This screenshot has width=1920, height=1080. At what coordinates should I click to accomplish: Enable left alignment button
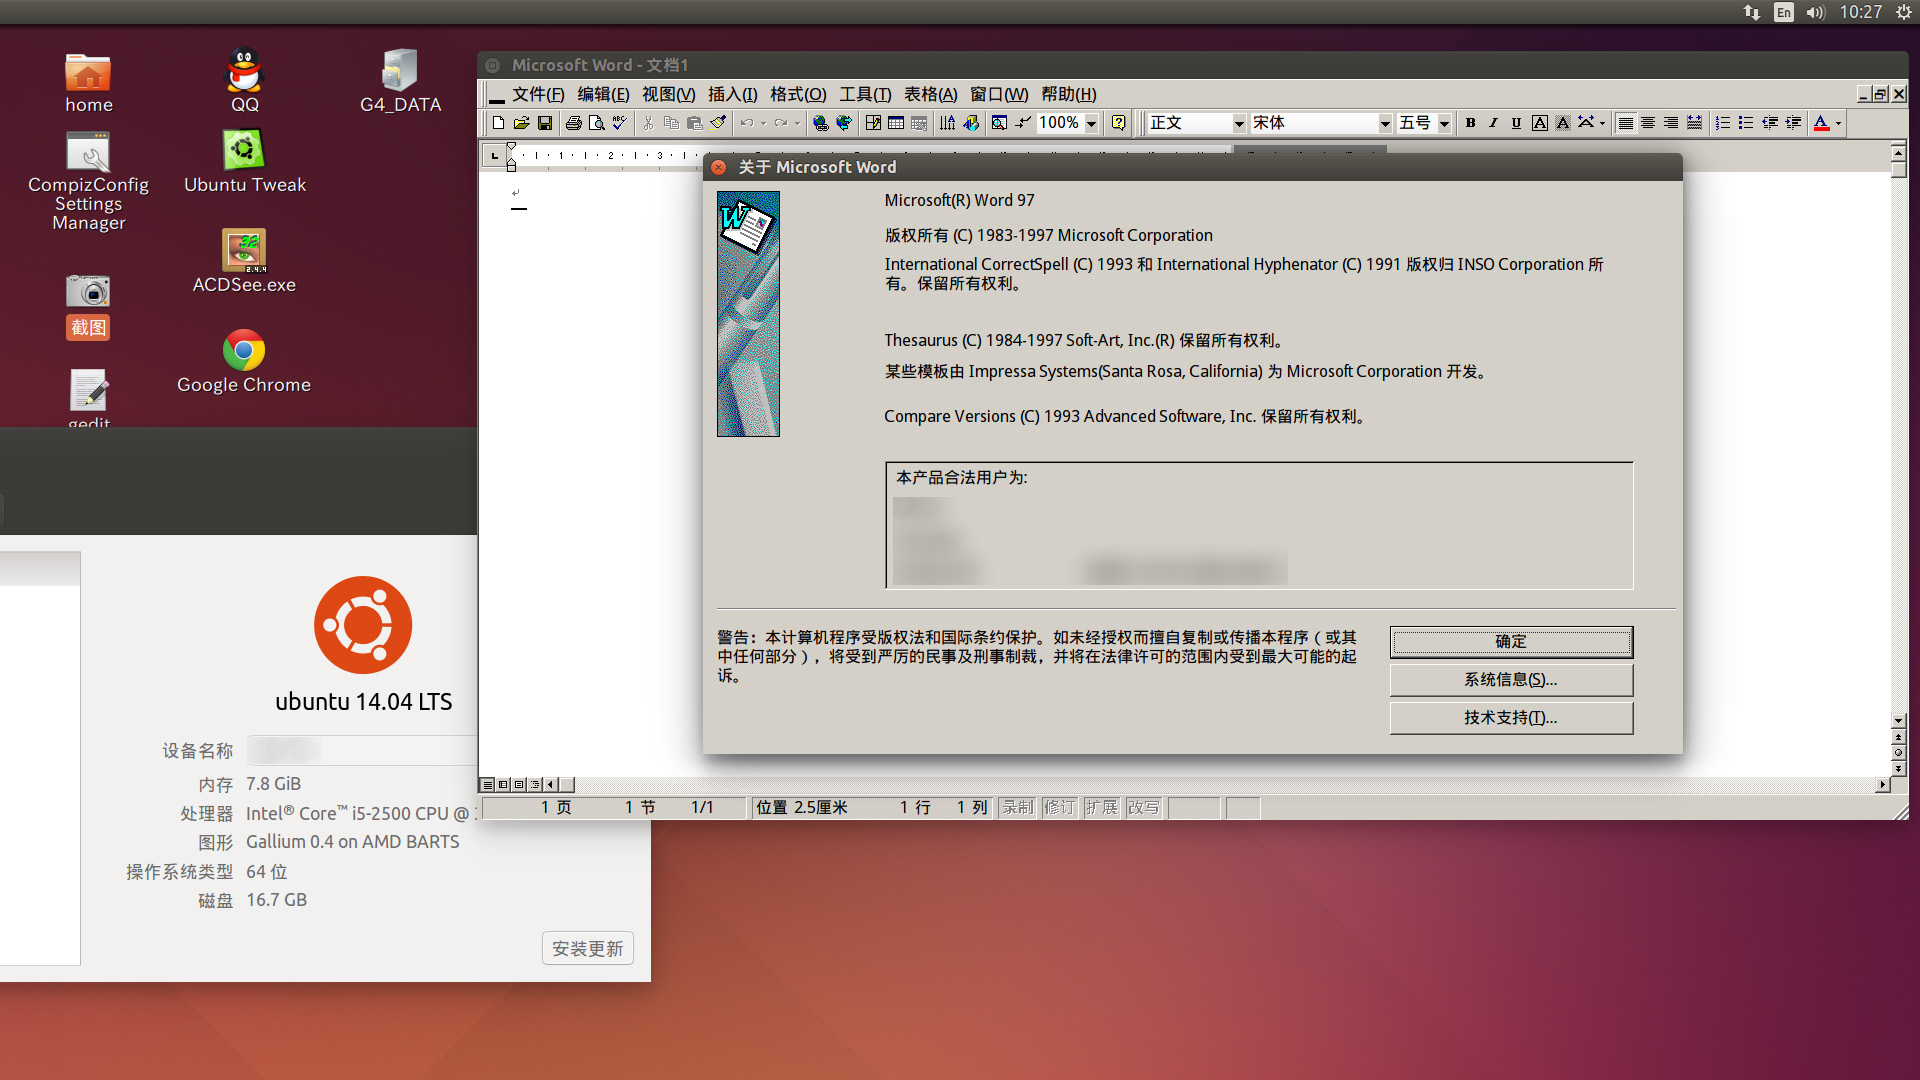(x=1625, y=123)
